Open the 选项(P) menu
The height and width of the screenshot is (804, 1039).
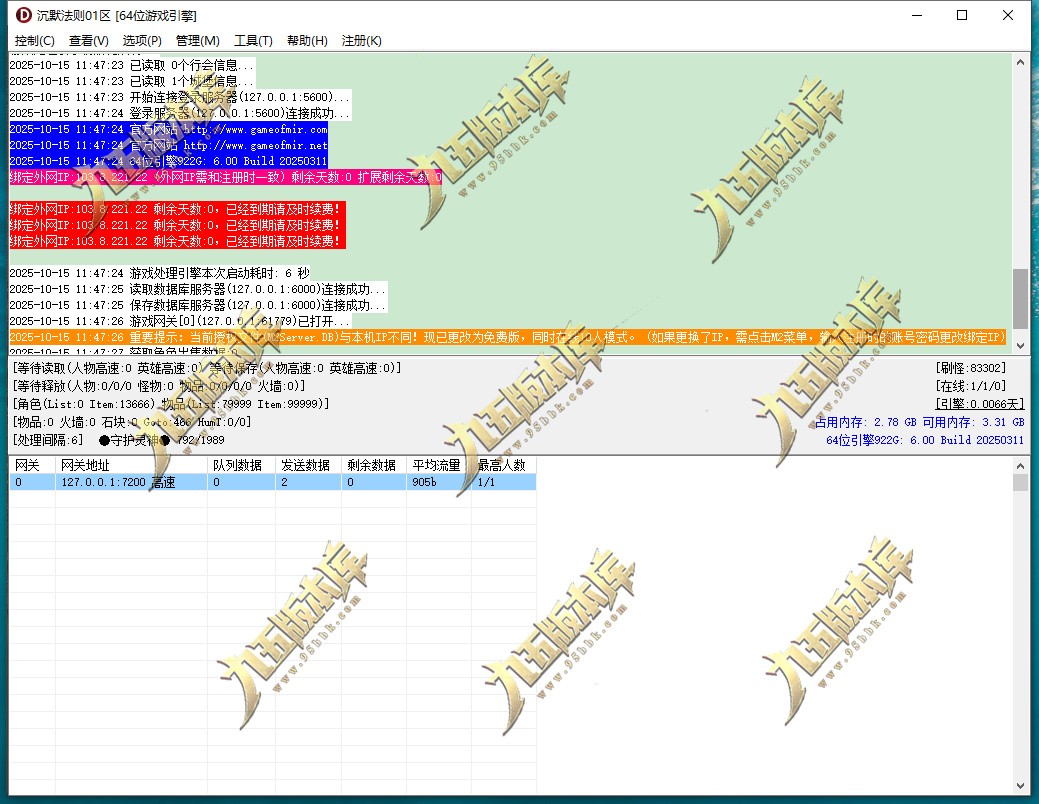click(x=142, y=40)
